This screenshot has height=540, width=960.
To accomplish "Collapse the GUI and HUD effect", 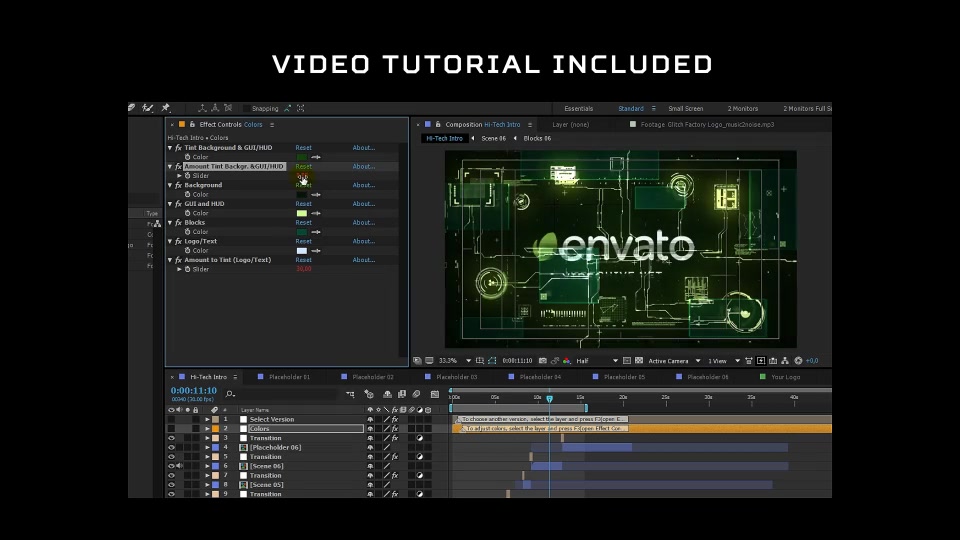I will tap(170, 204).
